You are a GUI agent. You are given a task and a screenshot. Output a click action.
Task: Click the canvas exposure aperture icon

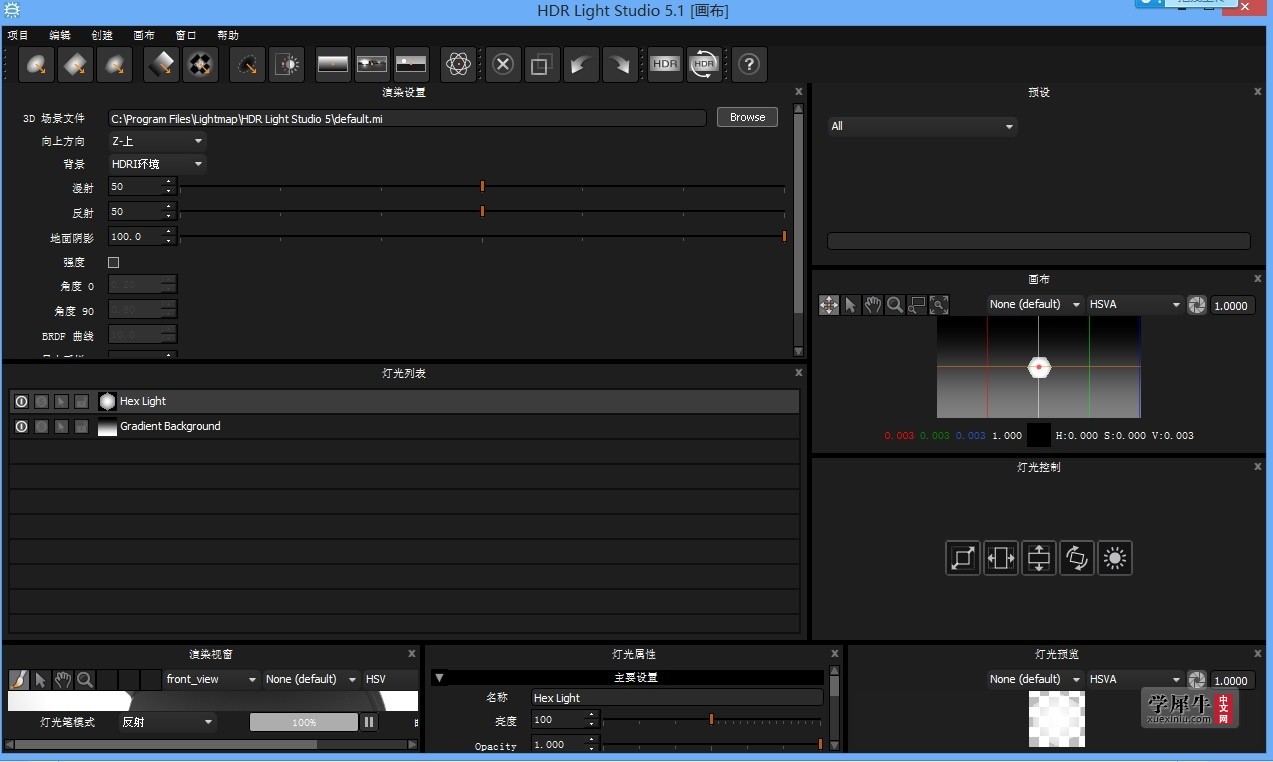pyautogui.click(x=1197, y=305)
